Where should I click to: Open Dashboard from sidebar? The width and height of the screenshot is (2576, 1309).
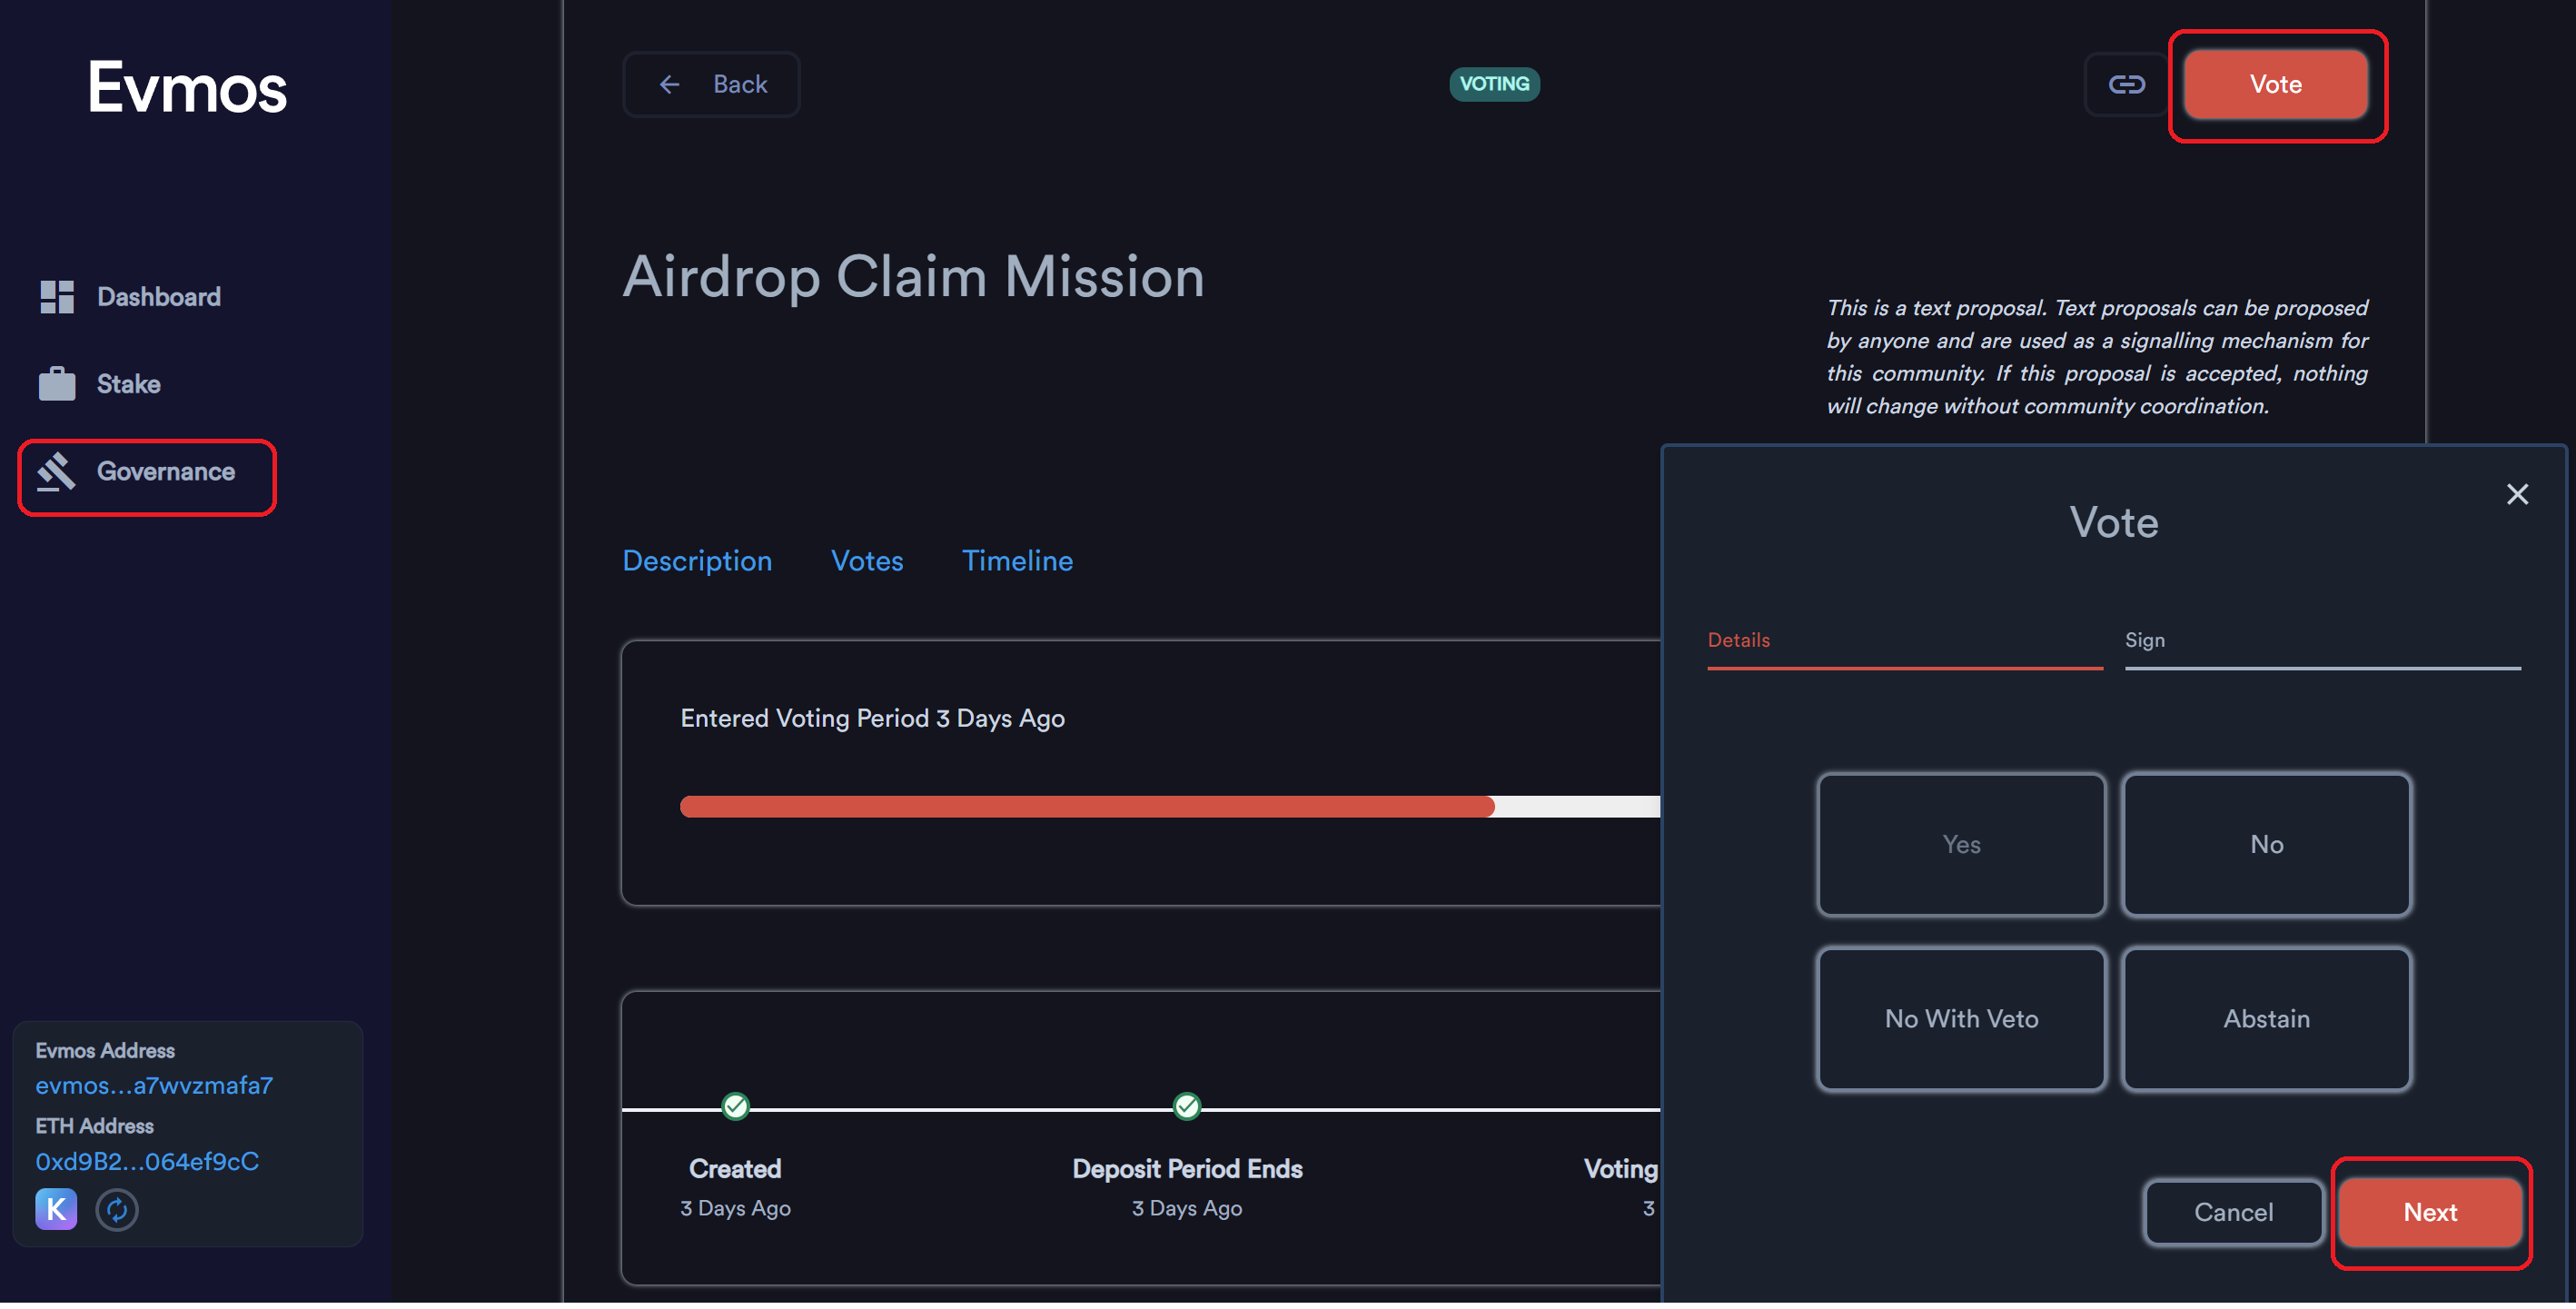point(130,297)
